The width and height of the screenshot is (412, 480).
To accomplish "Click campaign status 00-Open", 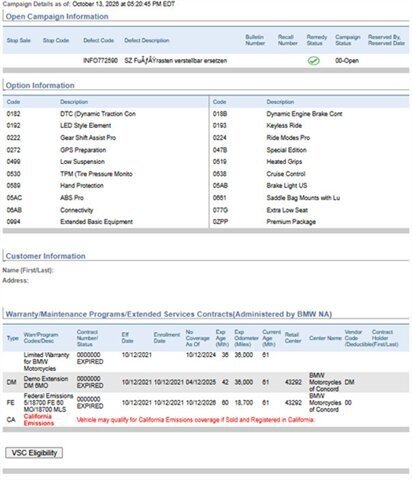I will [x=347, y=61].
